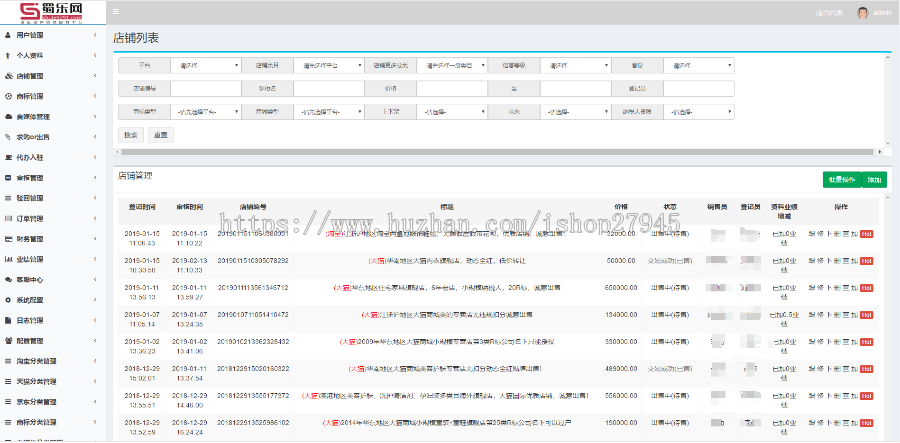Click the 订单管理 sidebar icon
Viewport: 900px width, 443px height.
8,219
